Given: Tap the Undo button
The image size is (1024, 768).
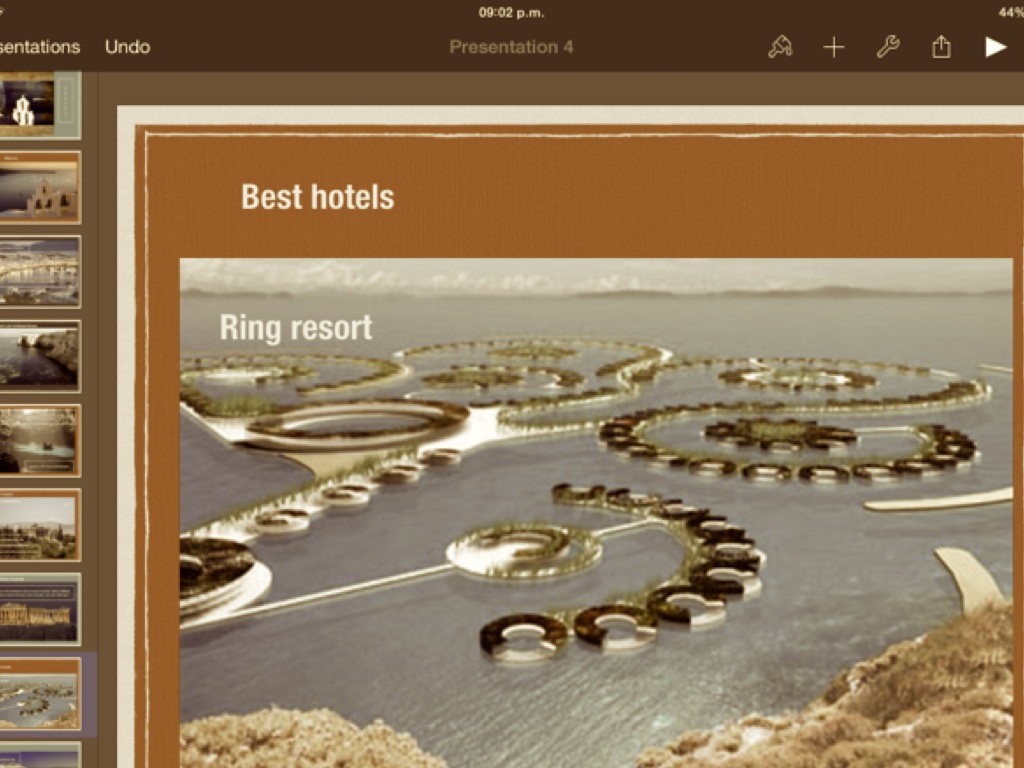Looking at the screenshot, I should (127, 47).
